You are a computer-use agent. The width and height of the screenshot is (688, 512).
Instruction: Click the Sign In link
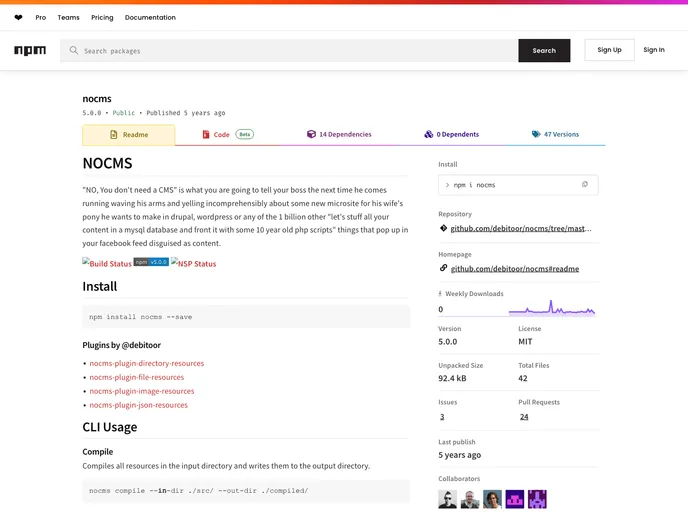click(654, 50)
